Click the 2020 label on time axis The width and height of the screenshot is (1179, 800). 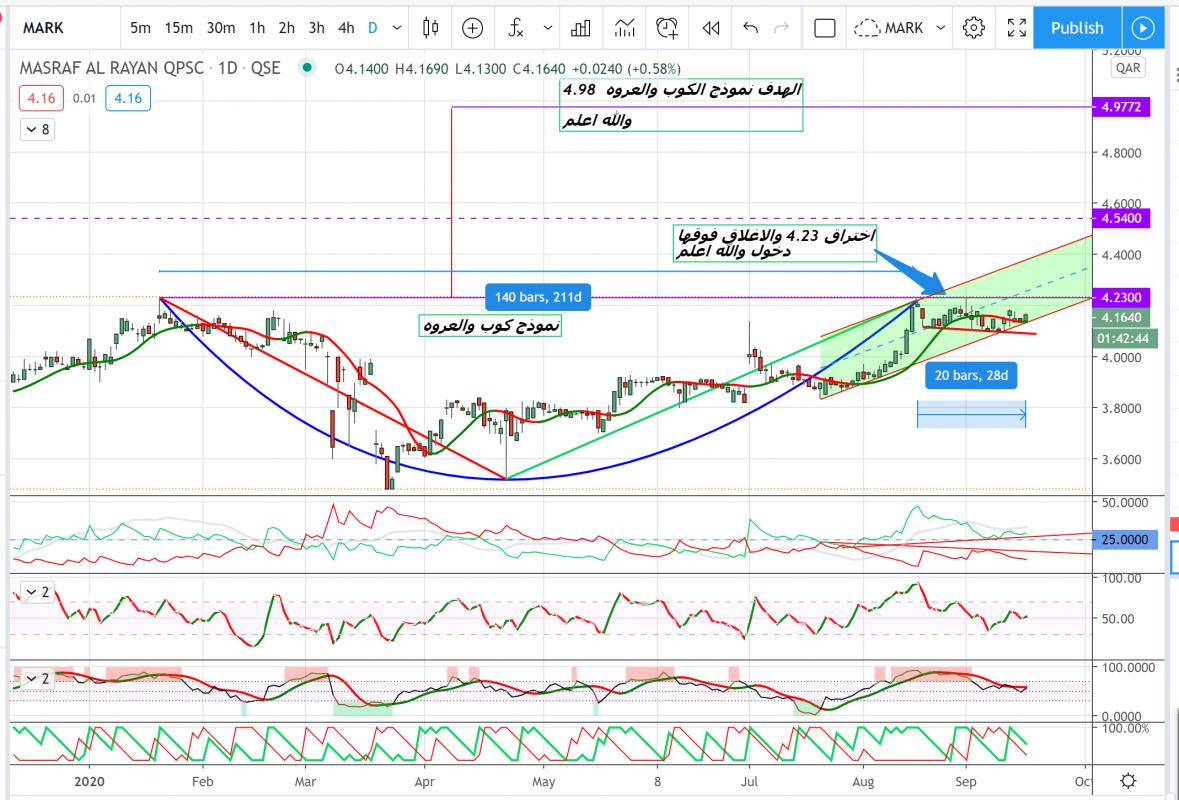pos(88,782)
